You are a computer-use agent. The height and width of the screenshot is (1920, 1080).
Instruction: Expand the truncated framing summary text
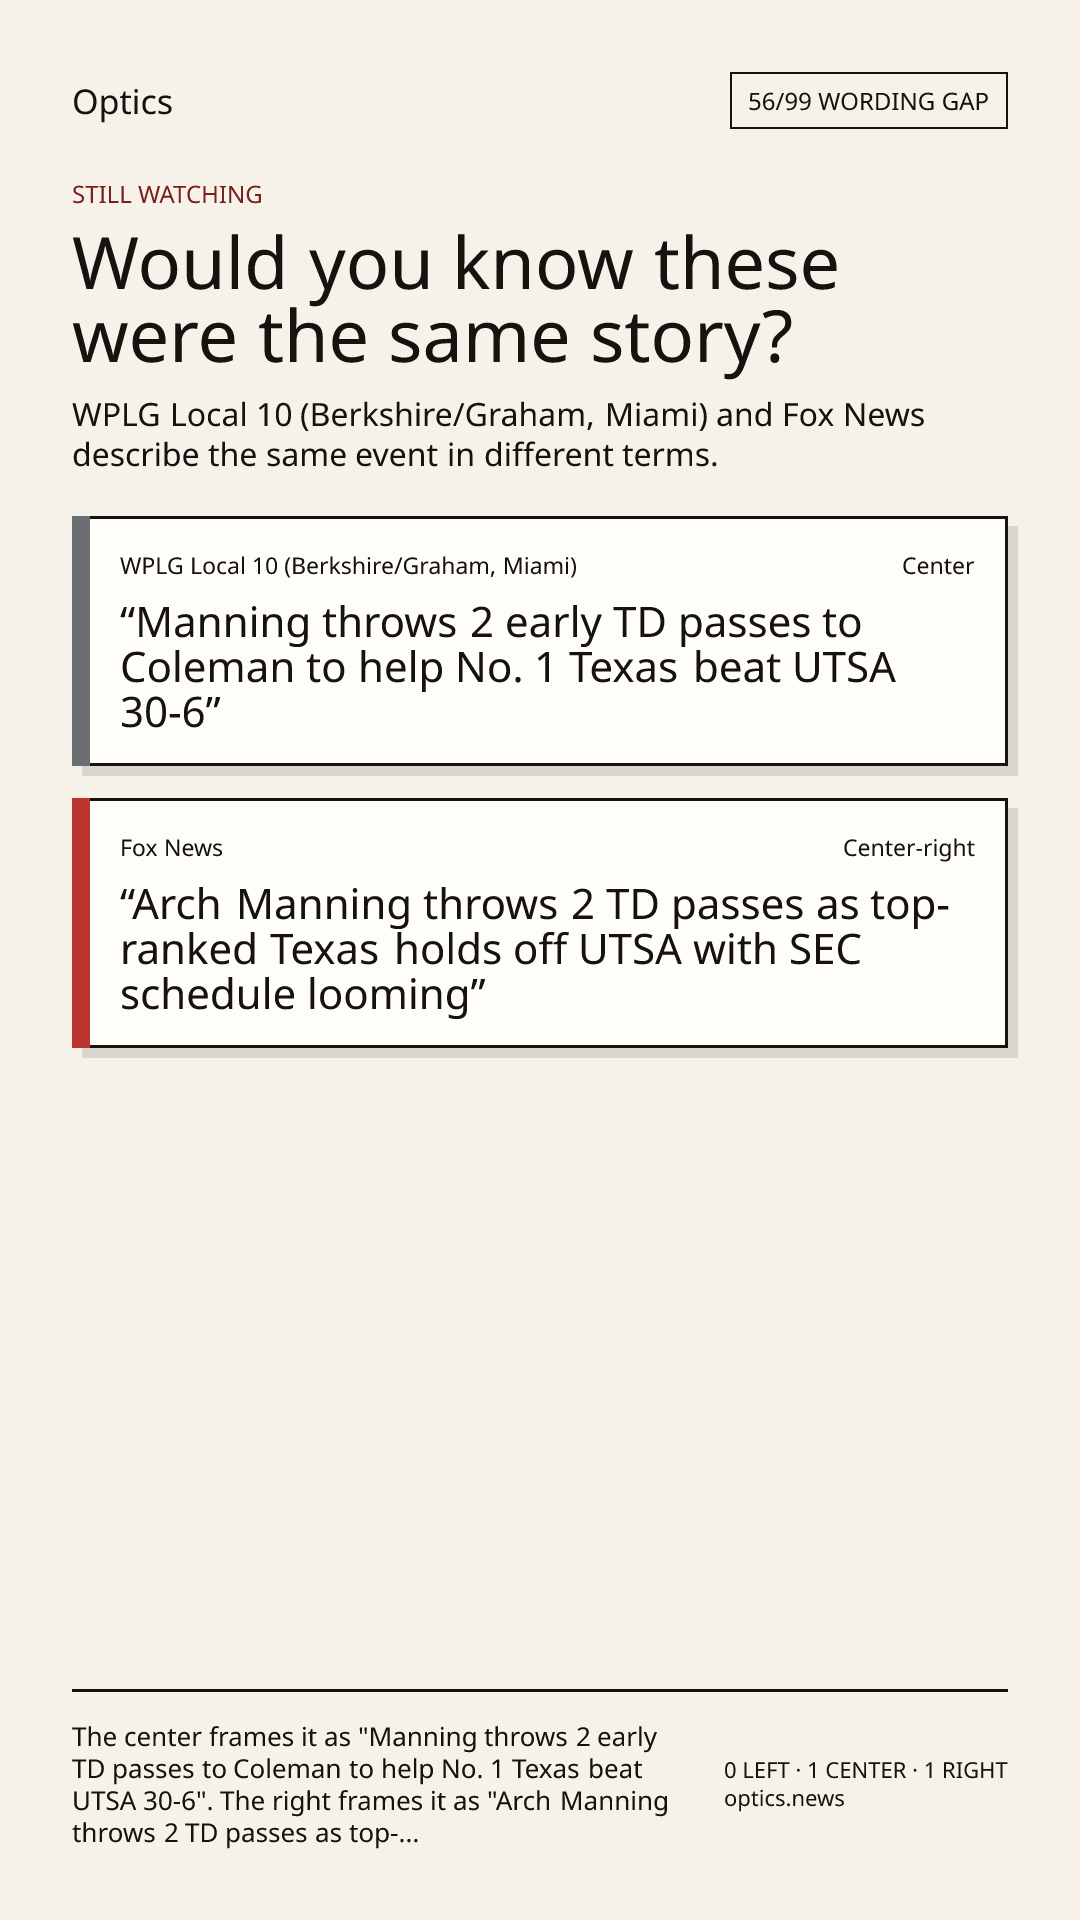click(x=370, y=1785)
